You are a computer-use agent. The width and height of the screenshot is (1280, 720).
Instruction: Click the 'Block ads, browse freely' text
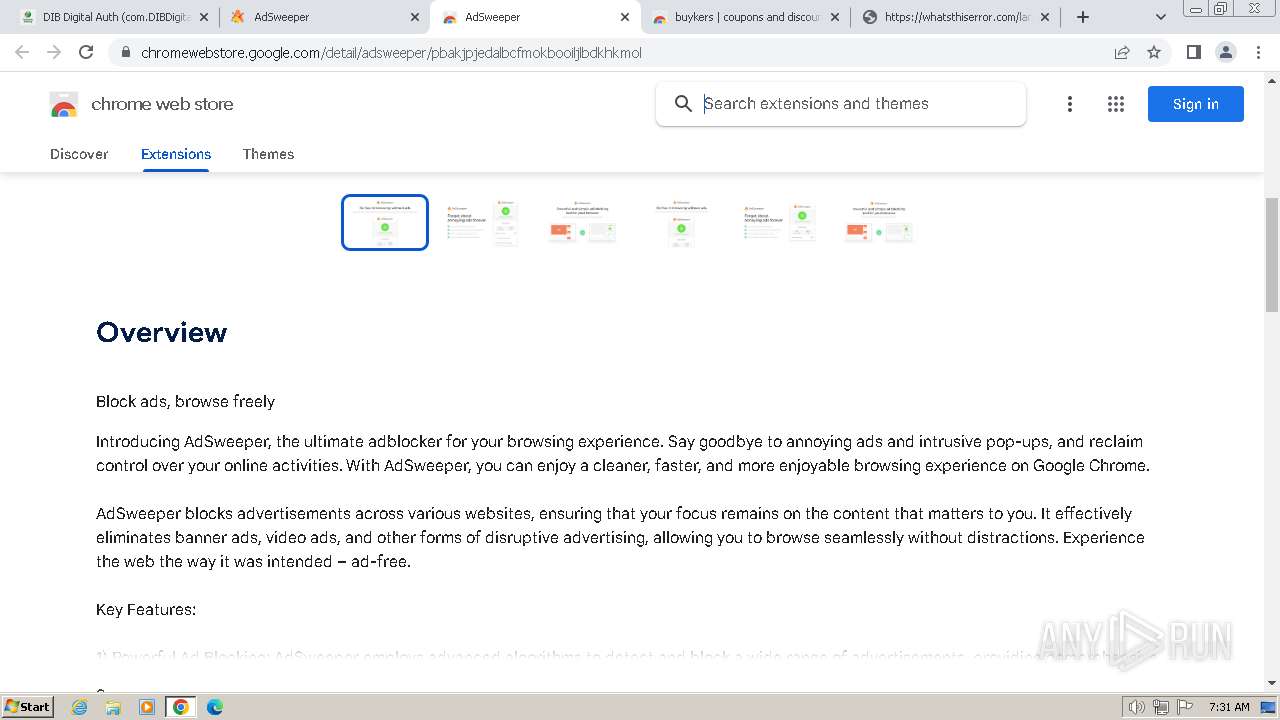click(x=185, y=401)
